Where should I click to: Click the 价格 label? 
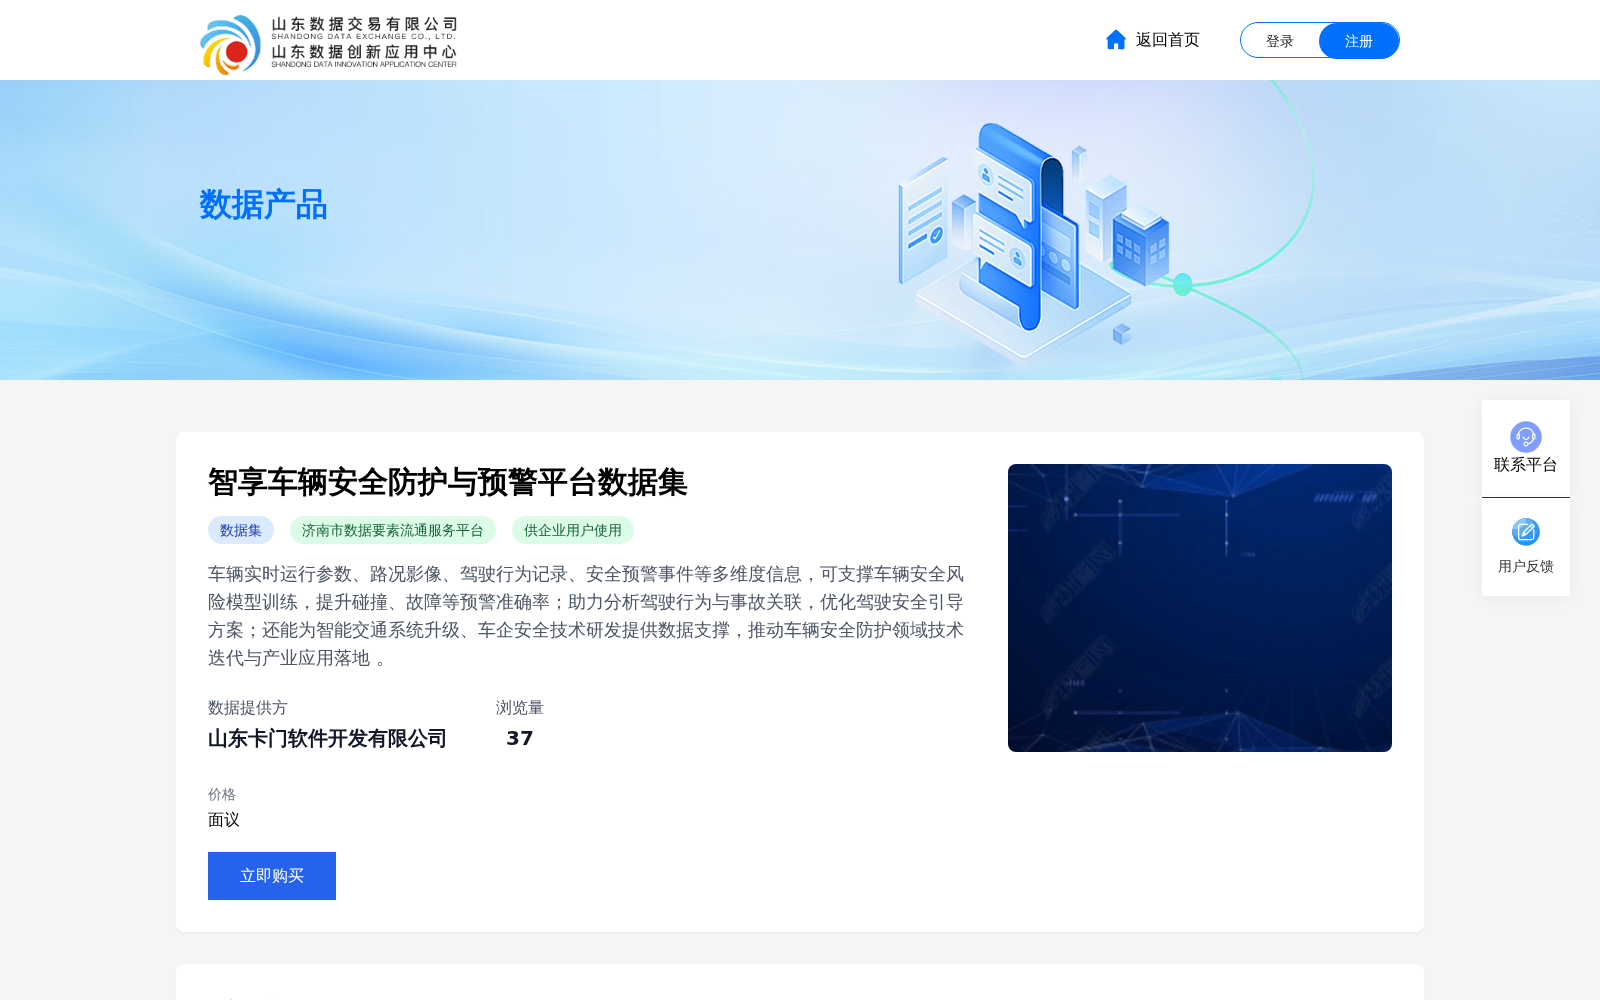(222, 795)
